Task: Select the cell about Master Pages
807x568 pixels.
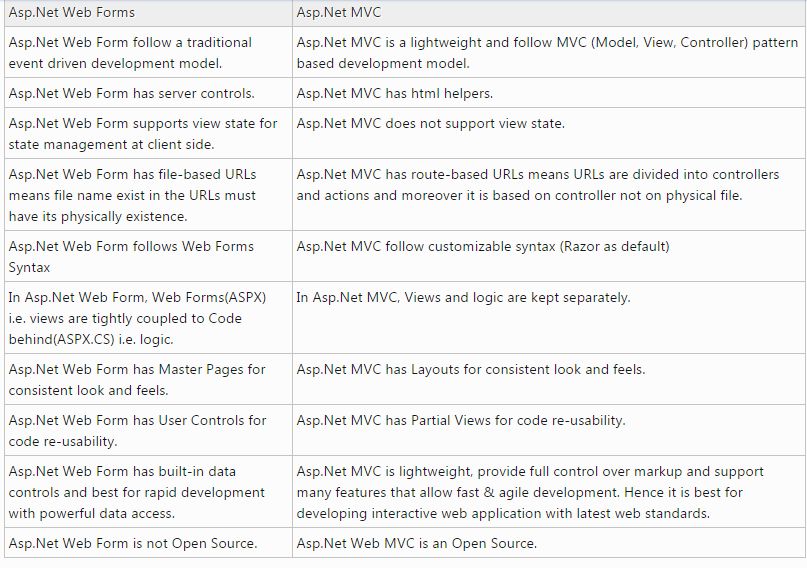Action: click(x=148, y=379)
